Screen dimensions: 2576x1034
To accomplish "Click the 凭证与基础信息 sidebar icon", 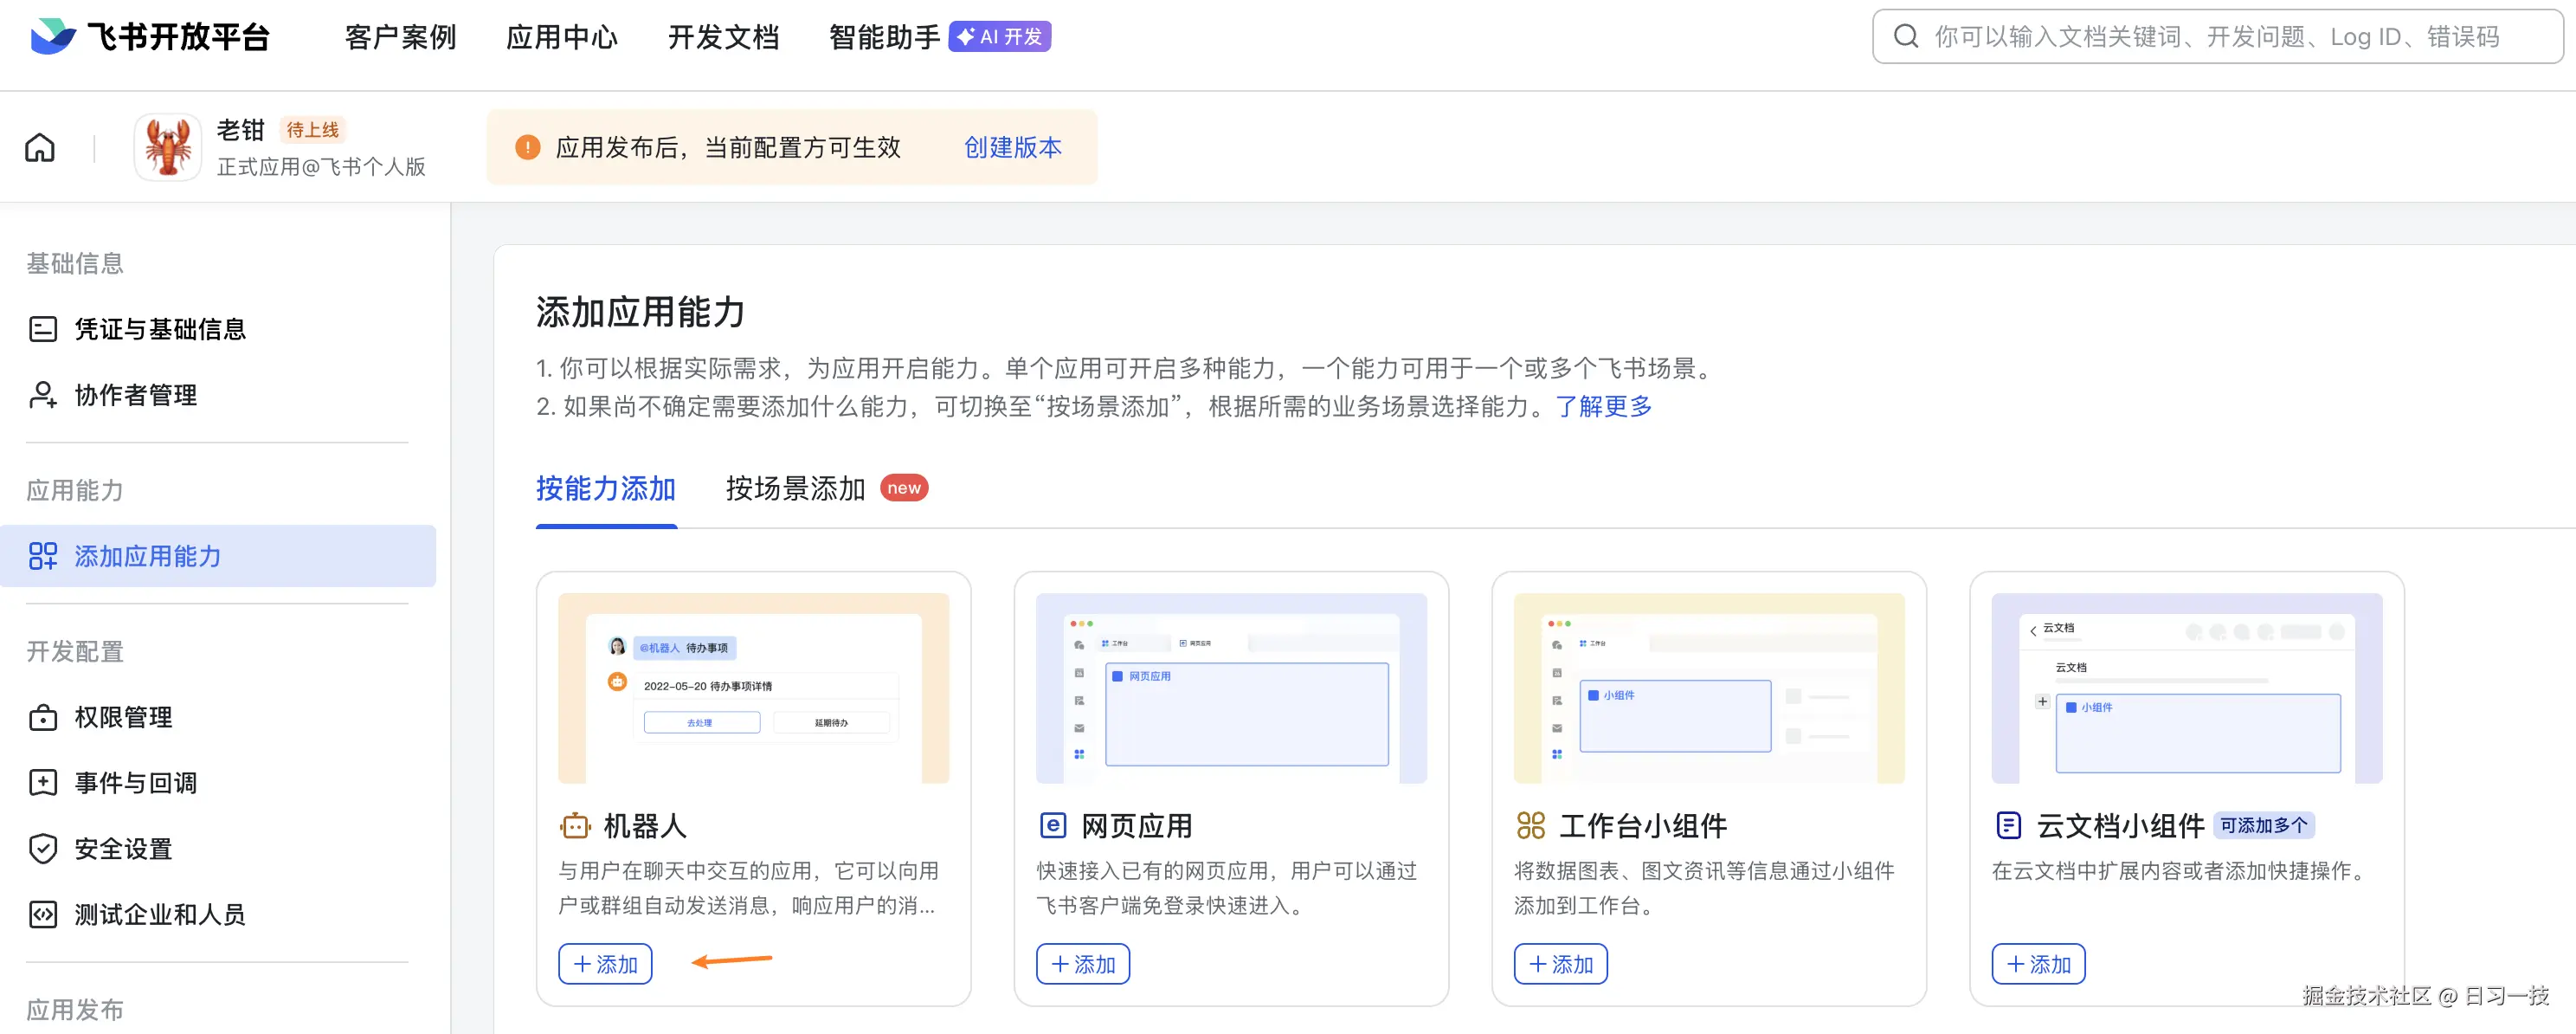I will pos(43,329).
